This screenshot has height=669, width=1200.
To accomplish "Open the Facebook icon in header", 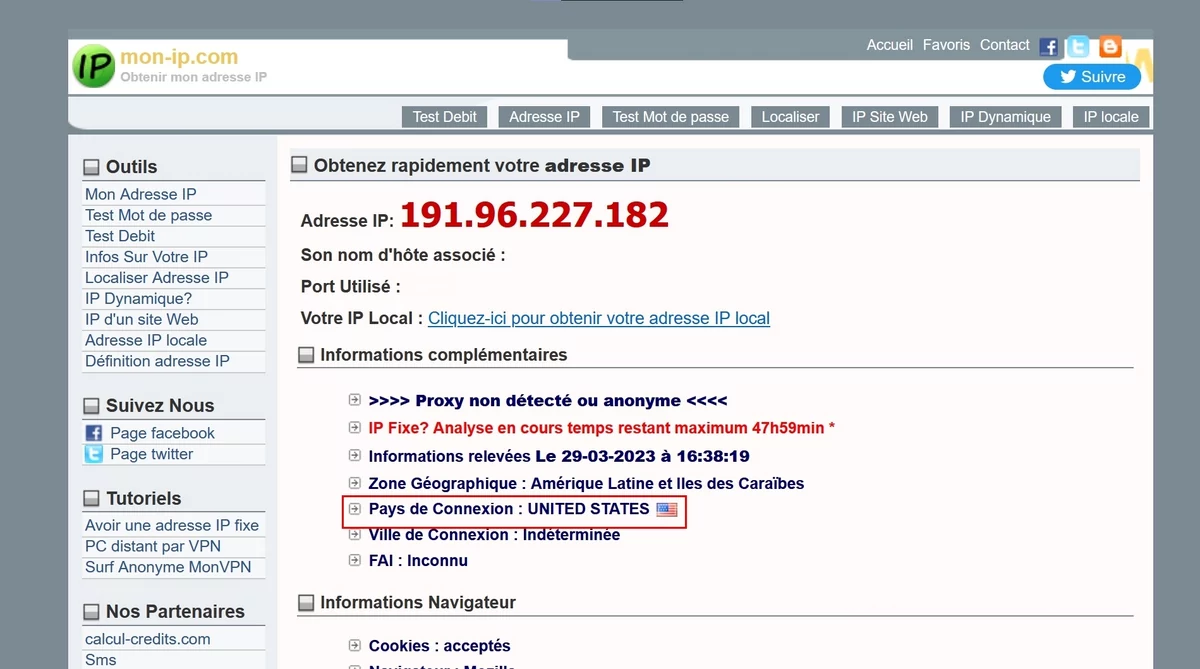I will pos(1048,47).
